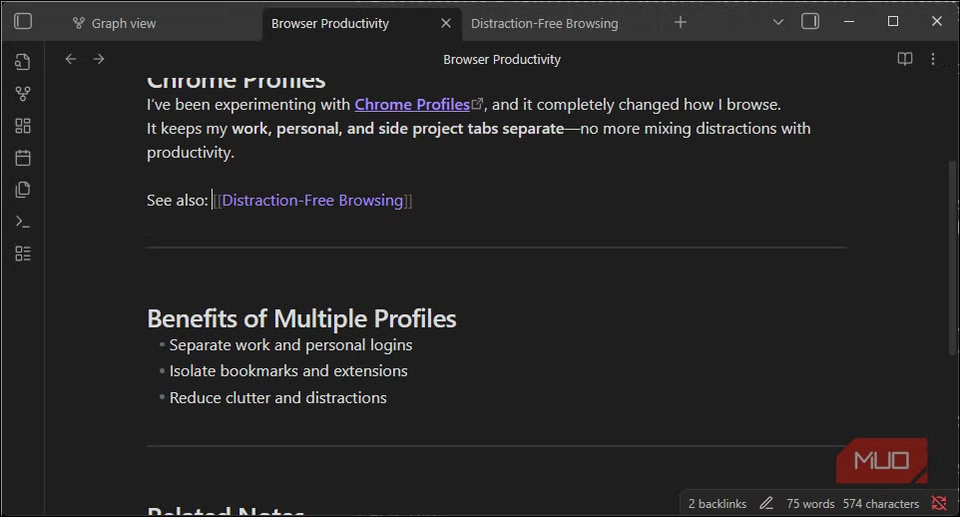
Task: Create a new canvas from the ribbon
Action: (23, 126)
